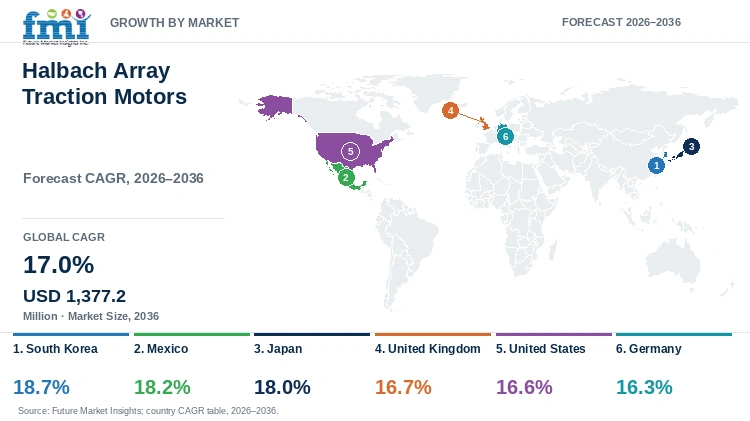The image size is (750, 421).
Task: Click the FORECAST 2026–2036 label
Action: (621, 22)
